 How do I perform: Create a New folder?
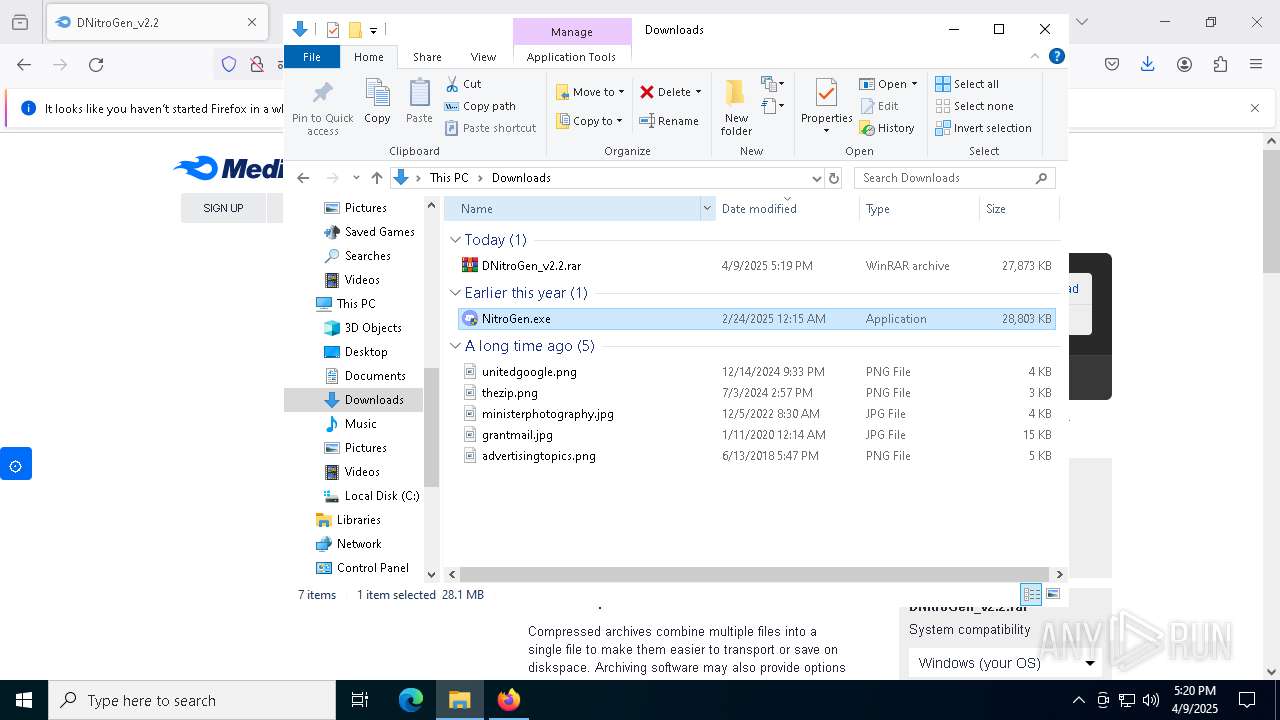[x=736, y=107]
